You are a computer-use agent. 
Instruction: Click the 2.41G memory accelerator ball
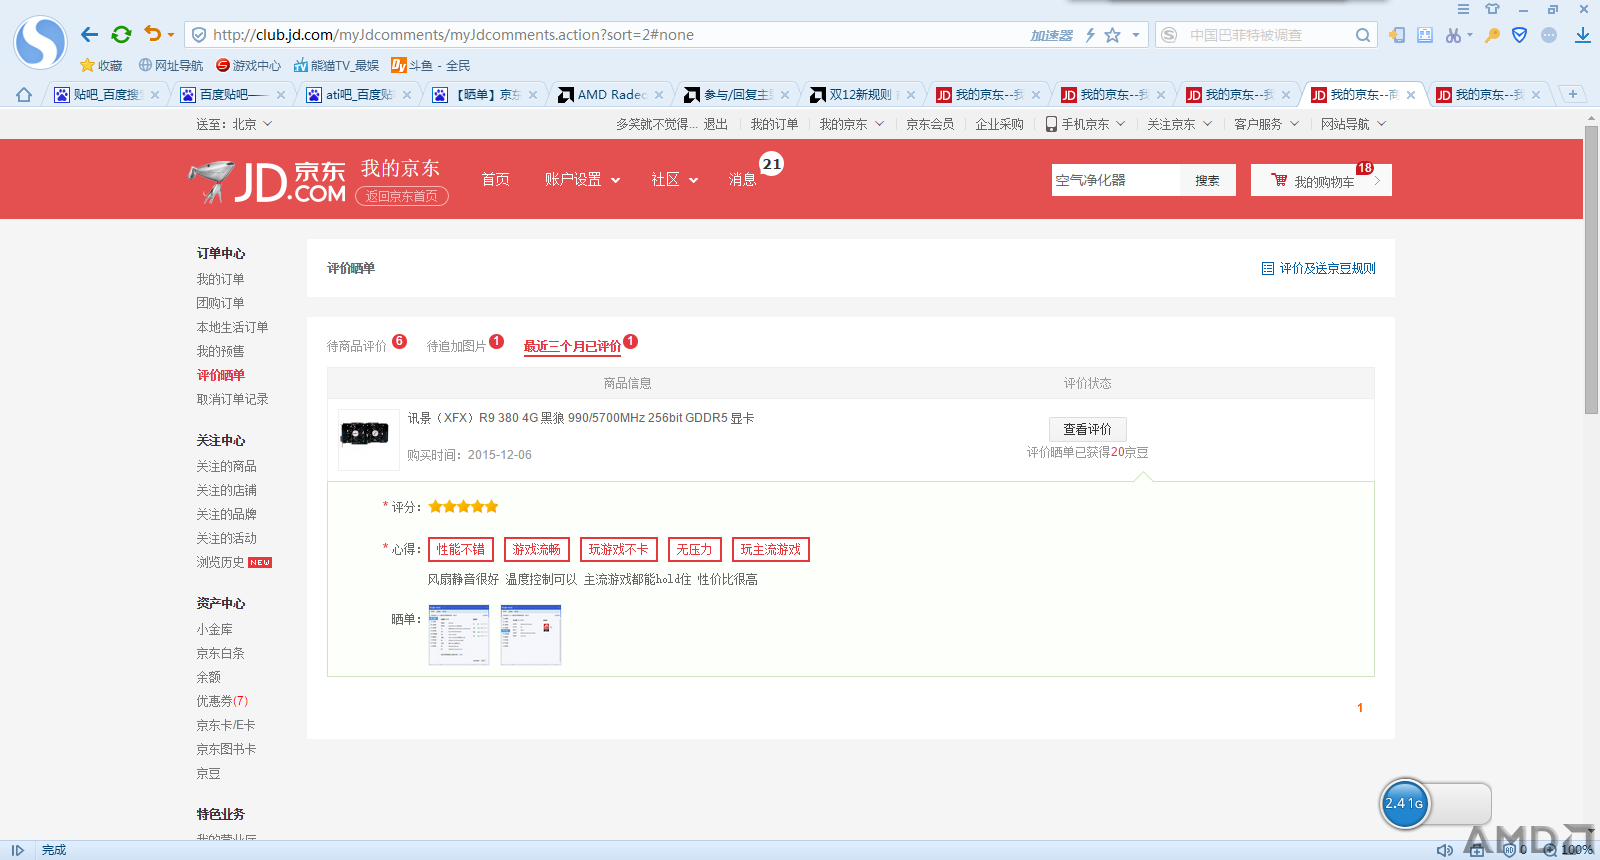tap(1405, 803)
